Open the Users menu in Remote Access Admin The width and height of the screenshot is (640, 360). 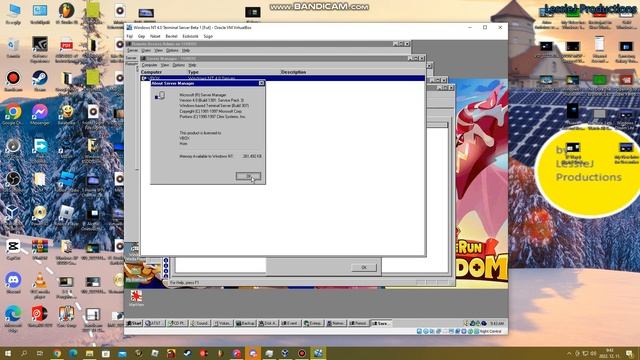coord(146,50)
